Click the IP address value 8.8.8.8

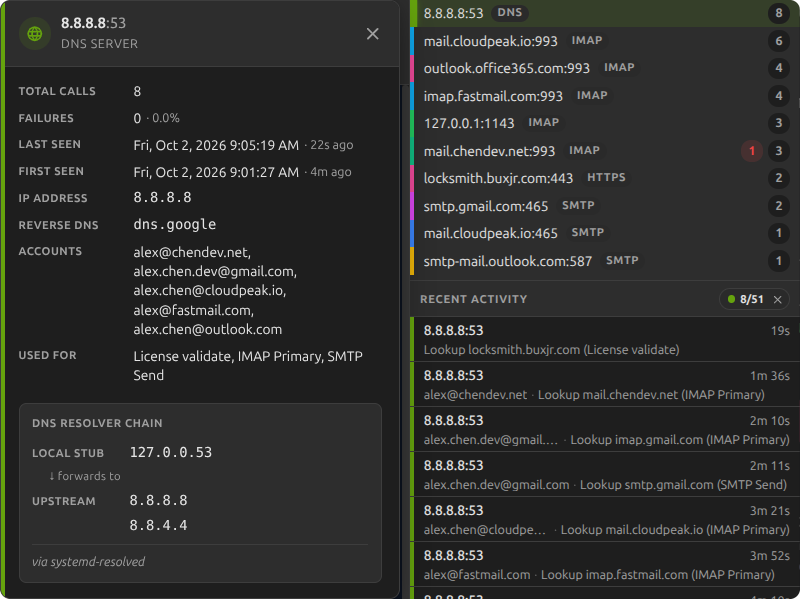[162, 197]
